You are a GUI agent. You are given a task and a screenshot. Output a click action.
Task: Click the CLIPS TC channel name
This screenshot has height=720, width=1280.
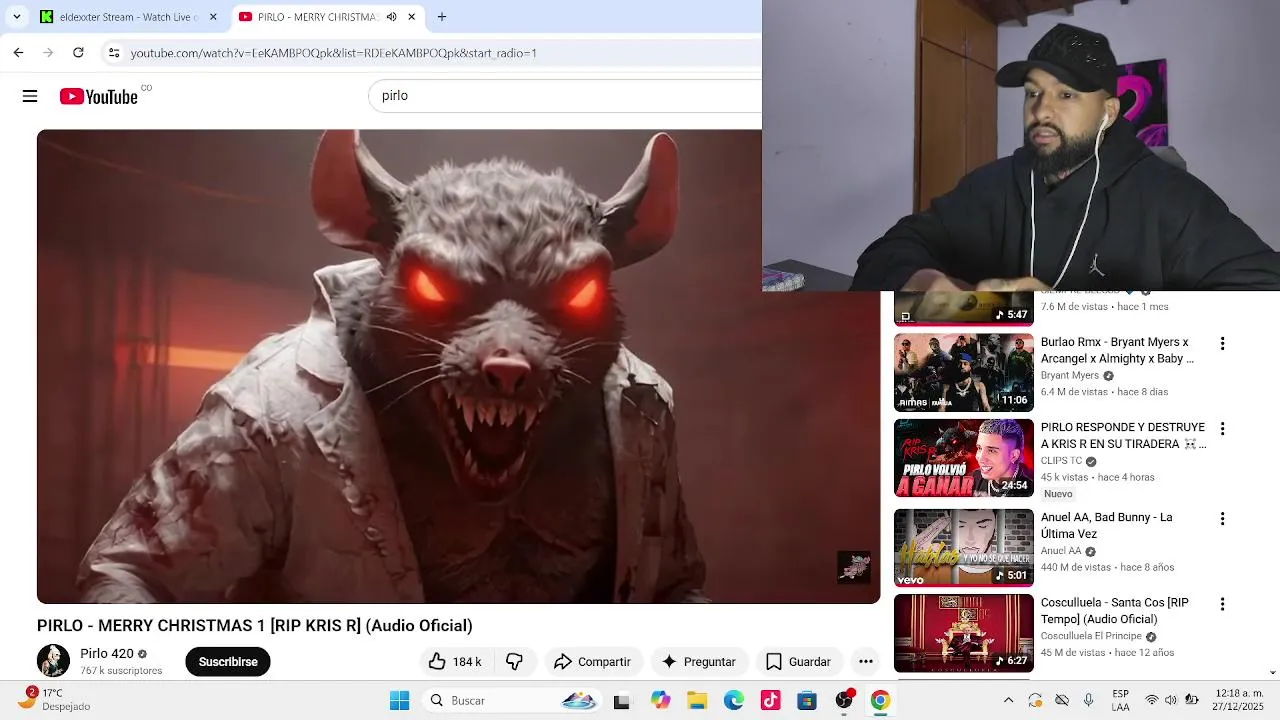(x=1061, y=461)
